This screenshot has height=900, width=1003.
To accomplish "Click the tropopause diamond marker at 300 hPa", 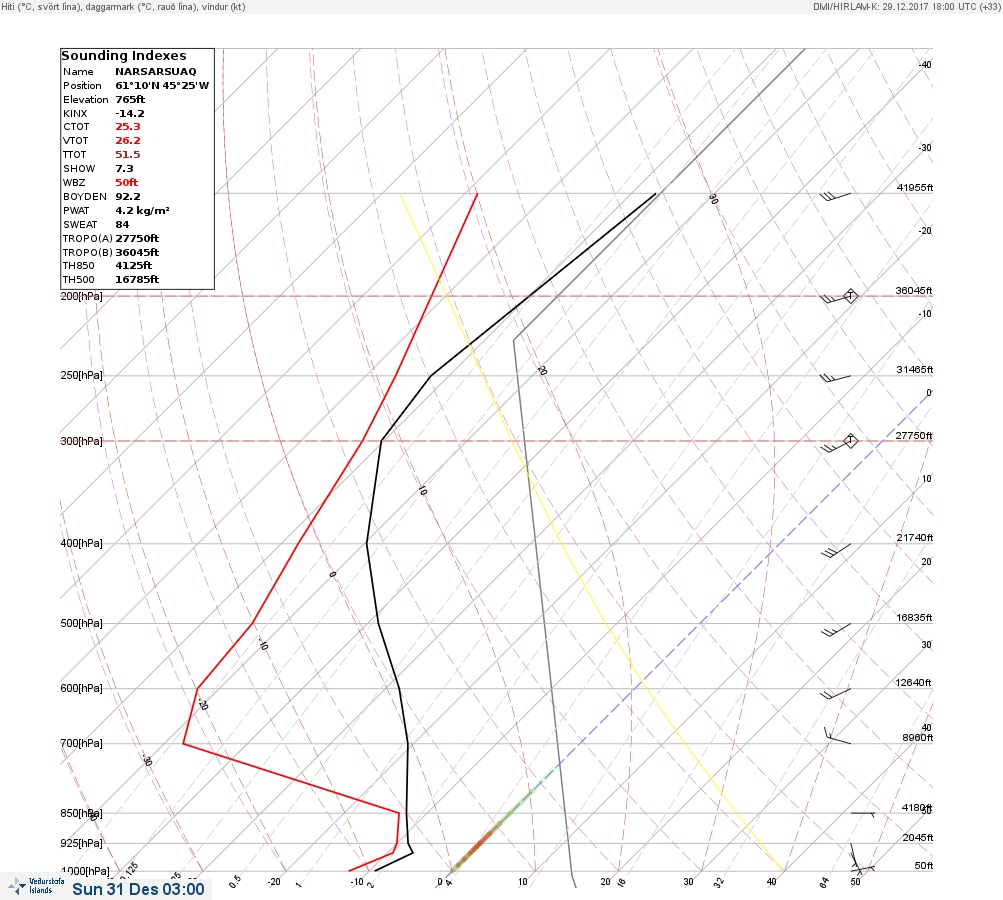I will point(850,441).
